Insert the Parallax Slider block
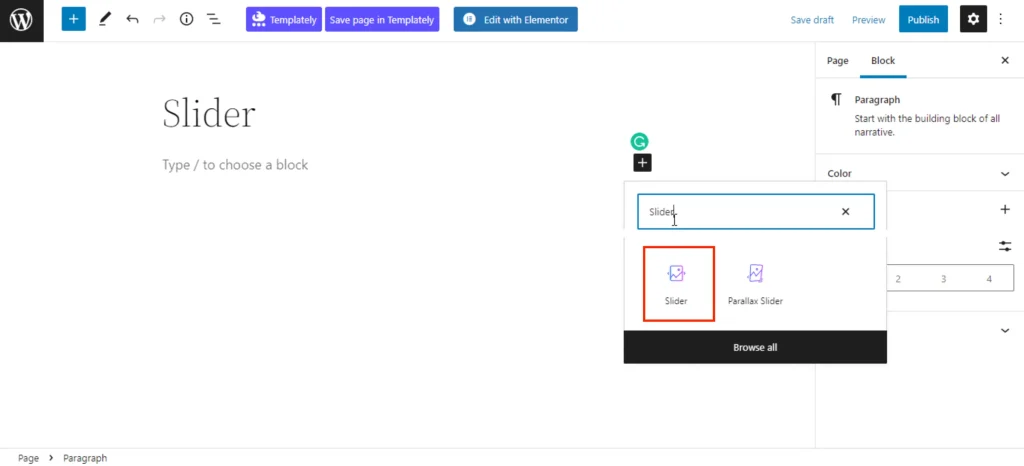Screen dimensions: 1024x466 click(x=756, y=285)
